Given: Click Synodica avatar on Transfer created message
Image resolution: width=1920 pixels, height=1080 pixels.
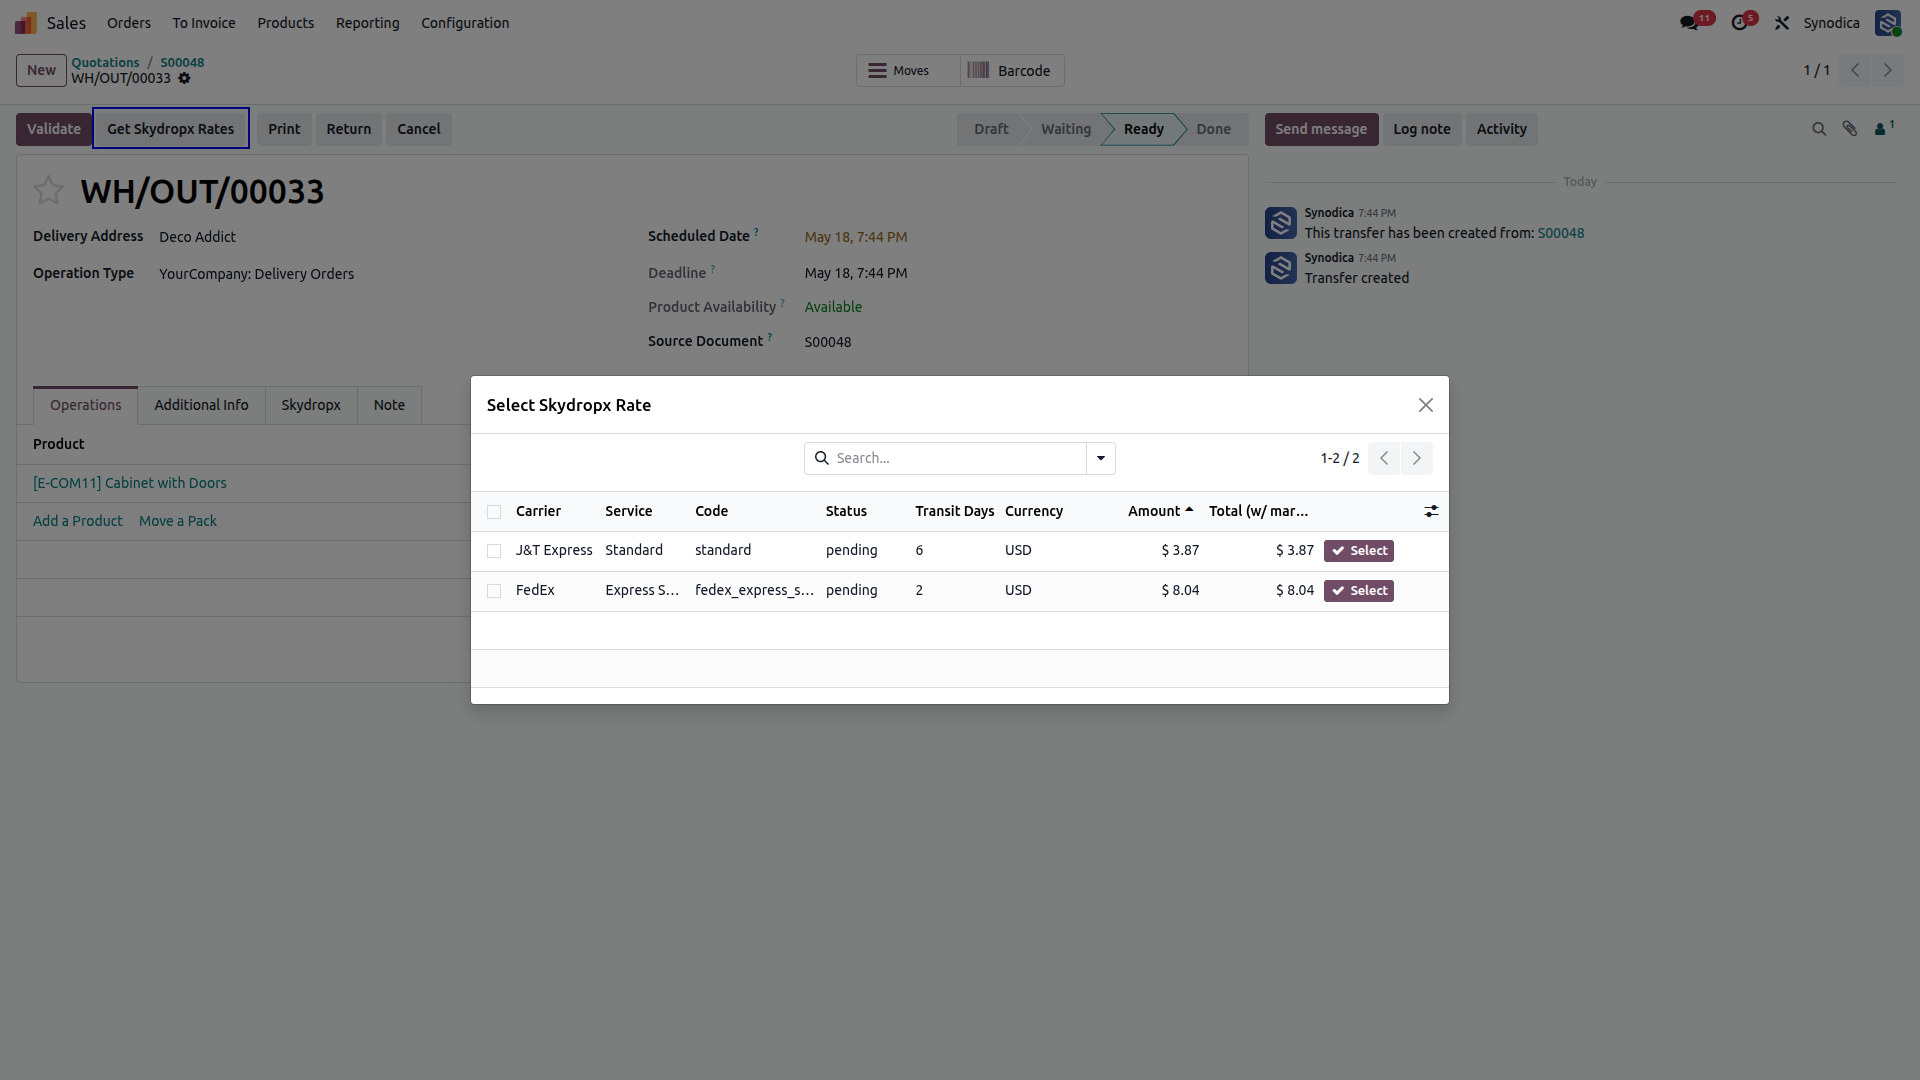Looking at the screenshot, I should (1281, 267).
